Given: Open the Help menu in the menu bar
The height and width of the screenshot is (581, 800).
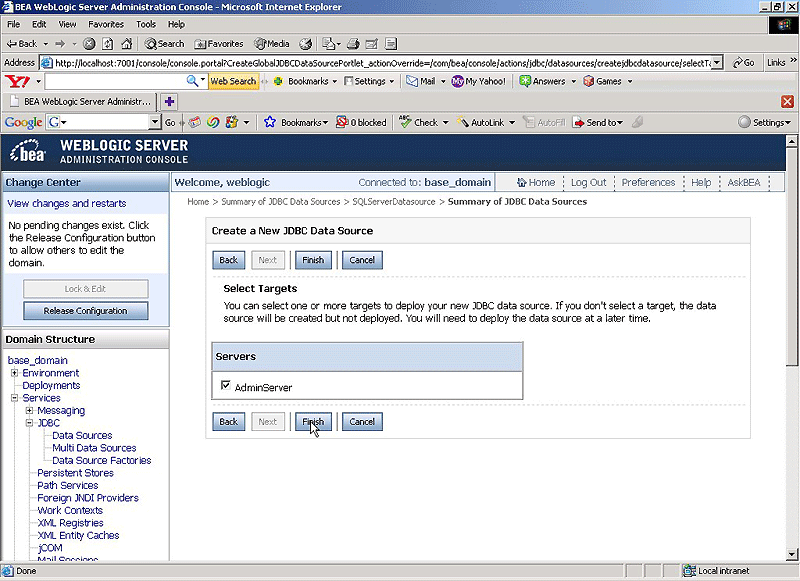Looking at the screenshot, I should point(176,24).
